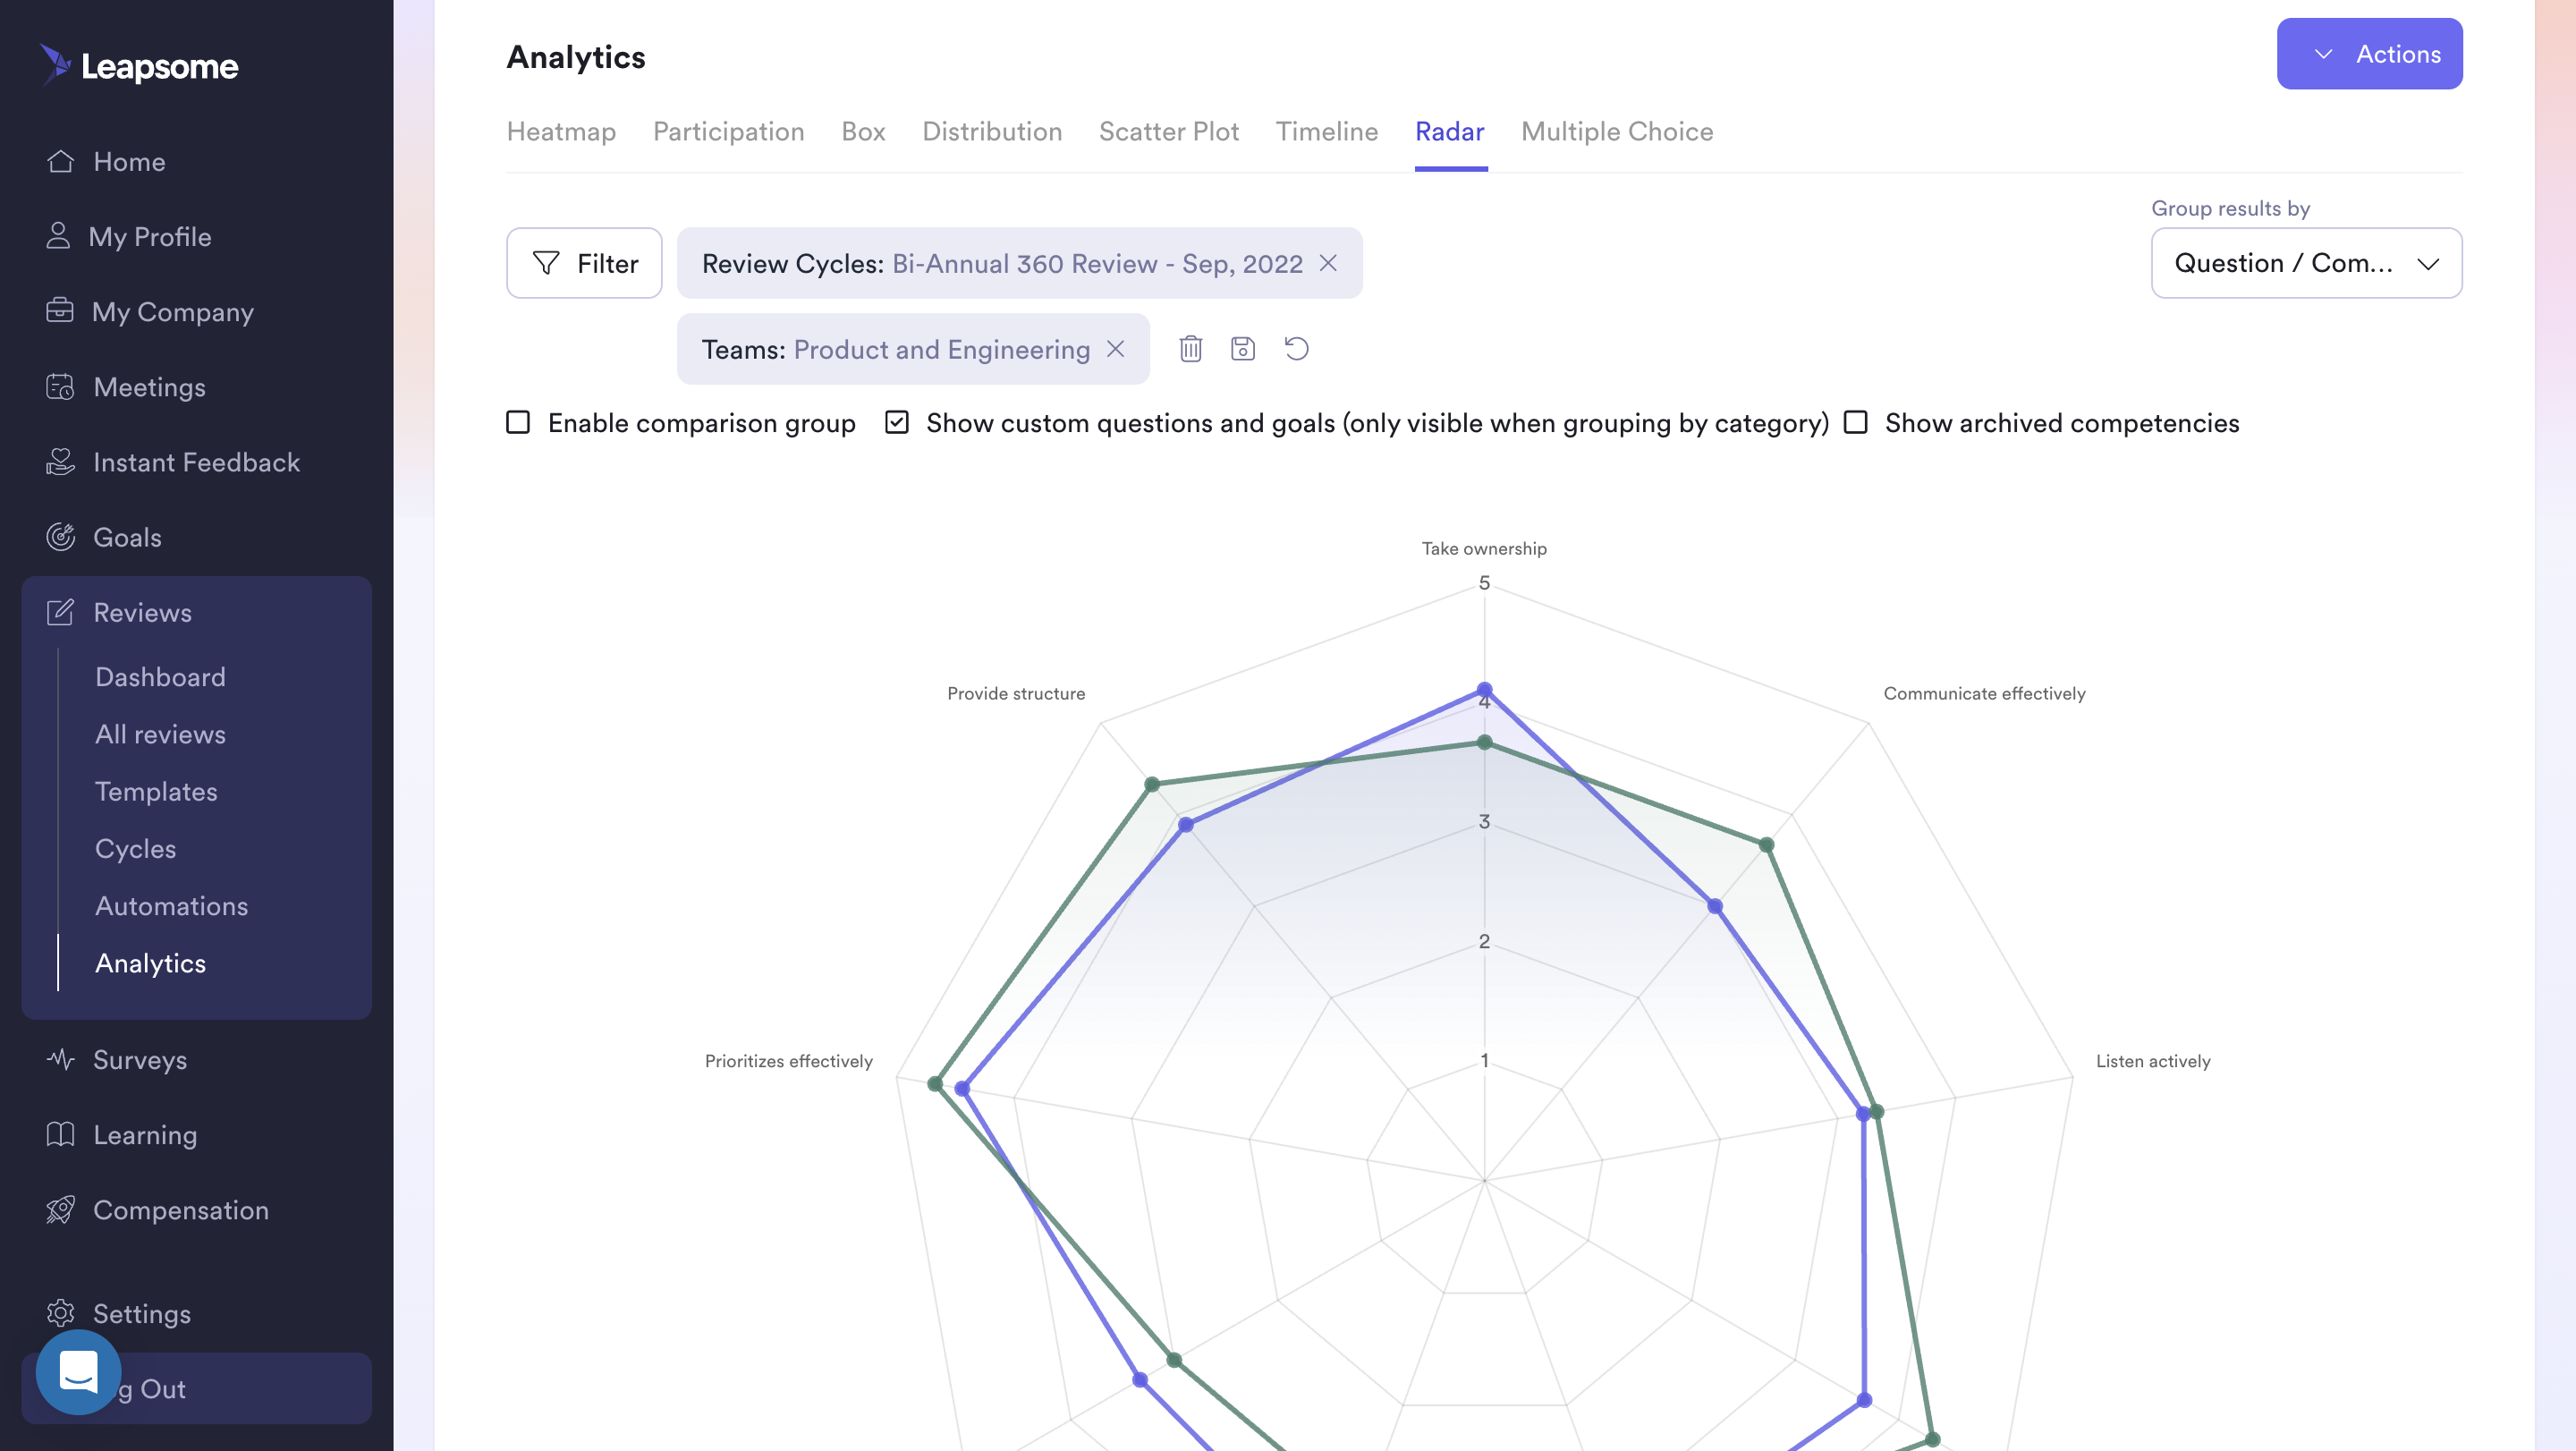Click the My Profile person icon
This screenshot has width=2576, height=1451.
tap(58, 236)
